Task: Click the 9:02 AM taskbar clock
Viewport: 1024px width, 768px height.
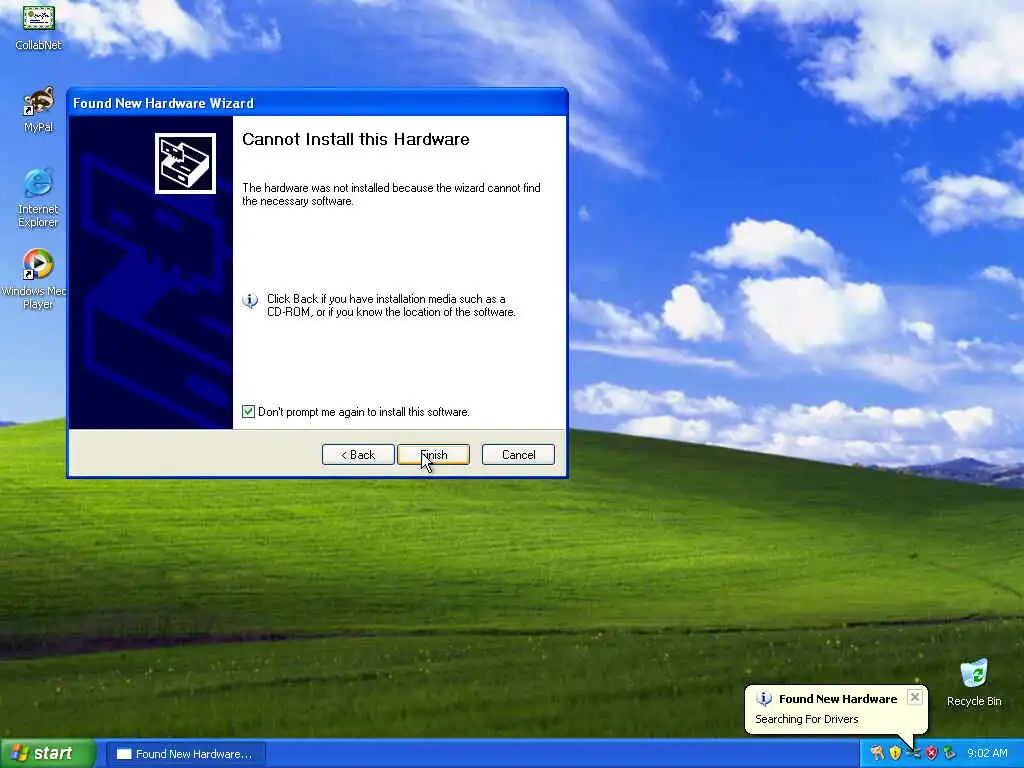Action: point(987,754)
